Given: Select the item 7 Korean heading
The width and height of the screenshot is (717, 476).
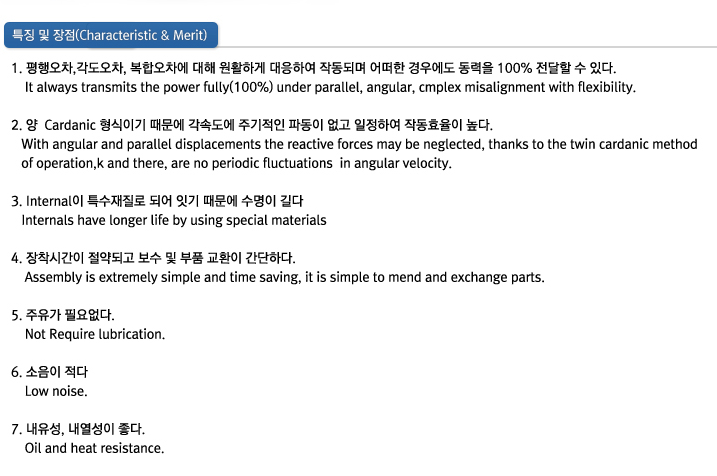Looking at the screenshot, I should (x=78, y=429).
